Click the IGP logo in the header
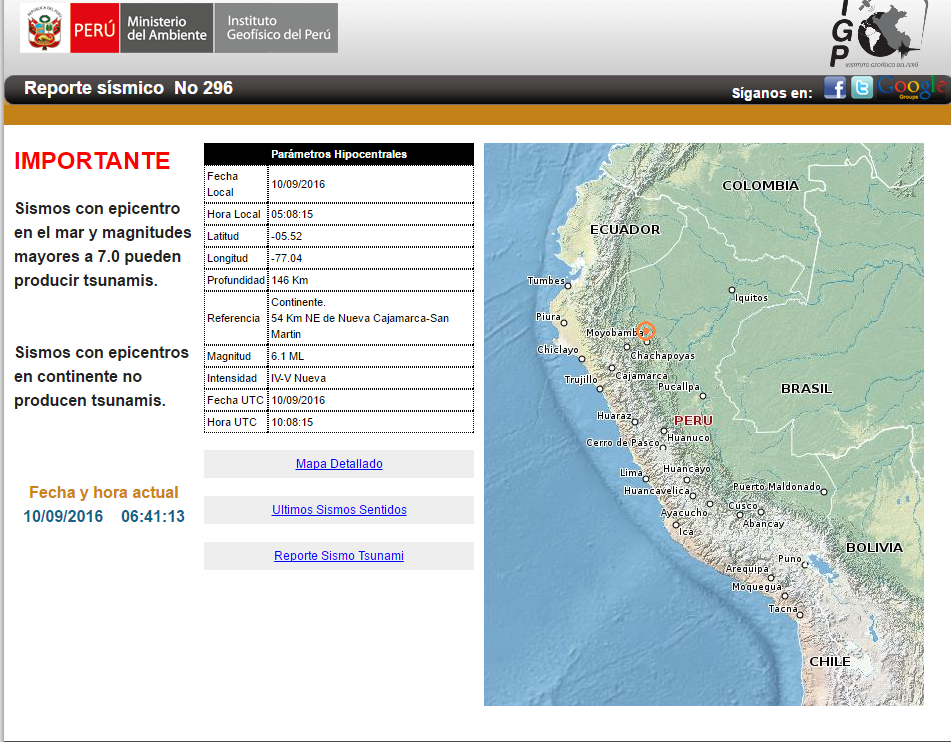This screenshot has height=742, width=951. click(880, 34)
